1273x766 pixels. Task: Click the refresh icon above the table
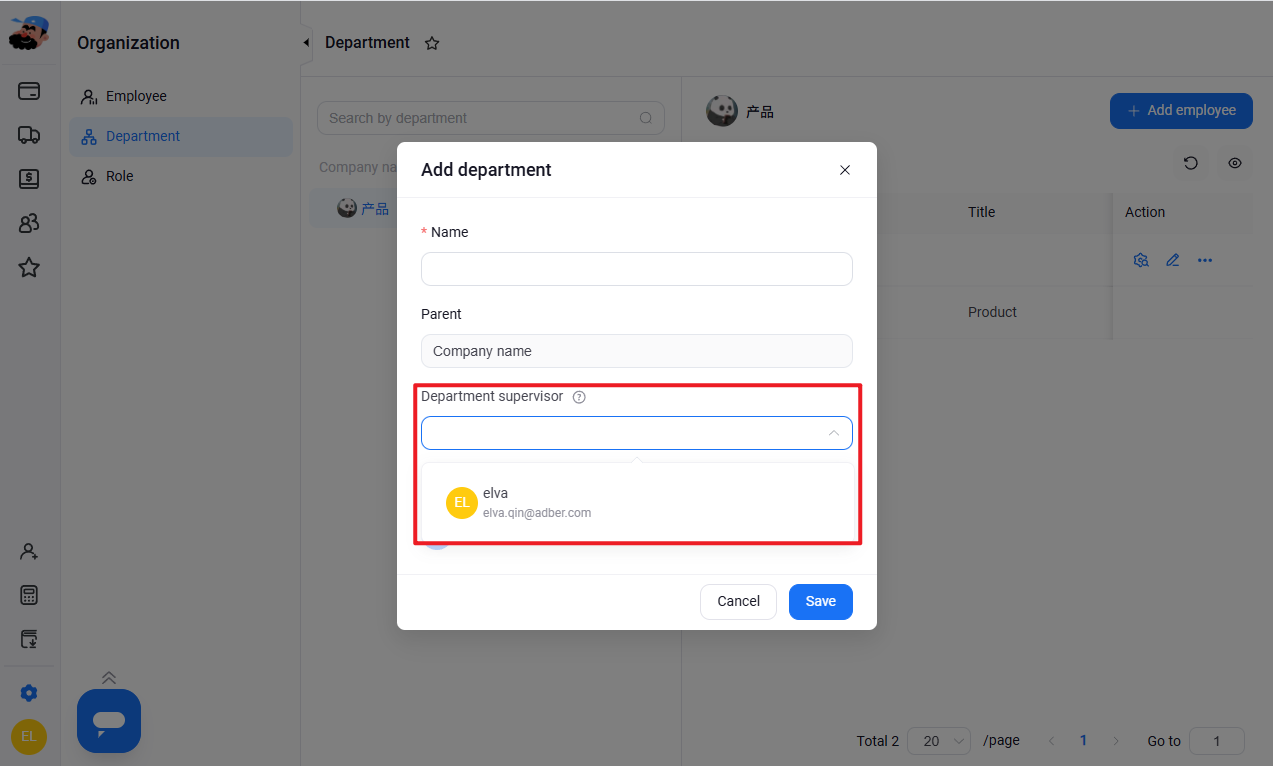(x=1191, y=163)
